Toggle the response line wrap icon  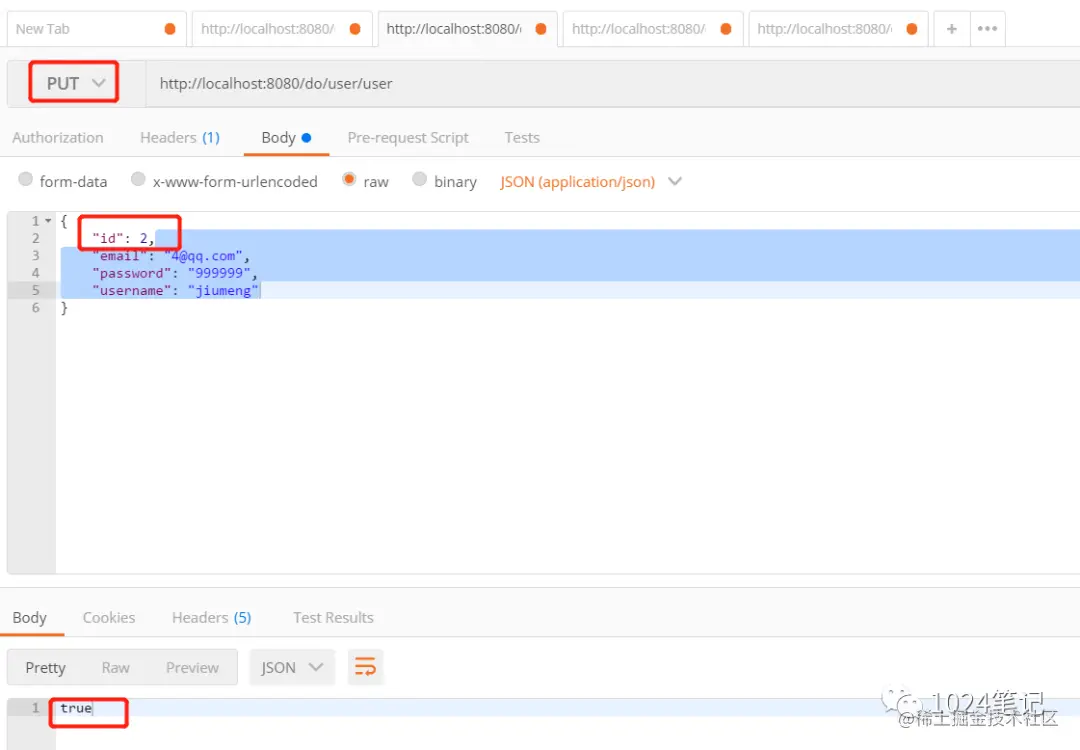coord(365,667)
